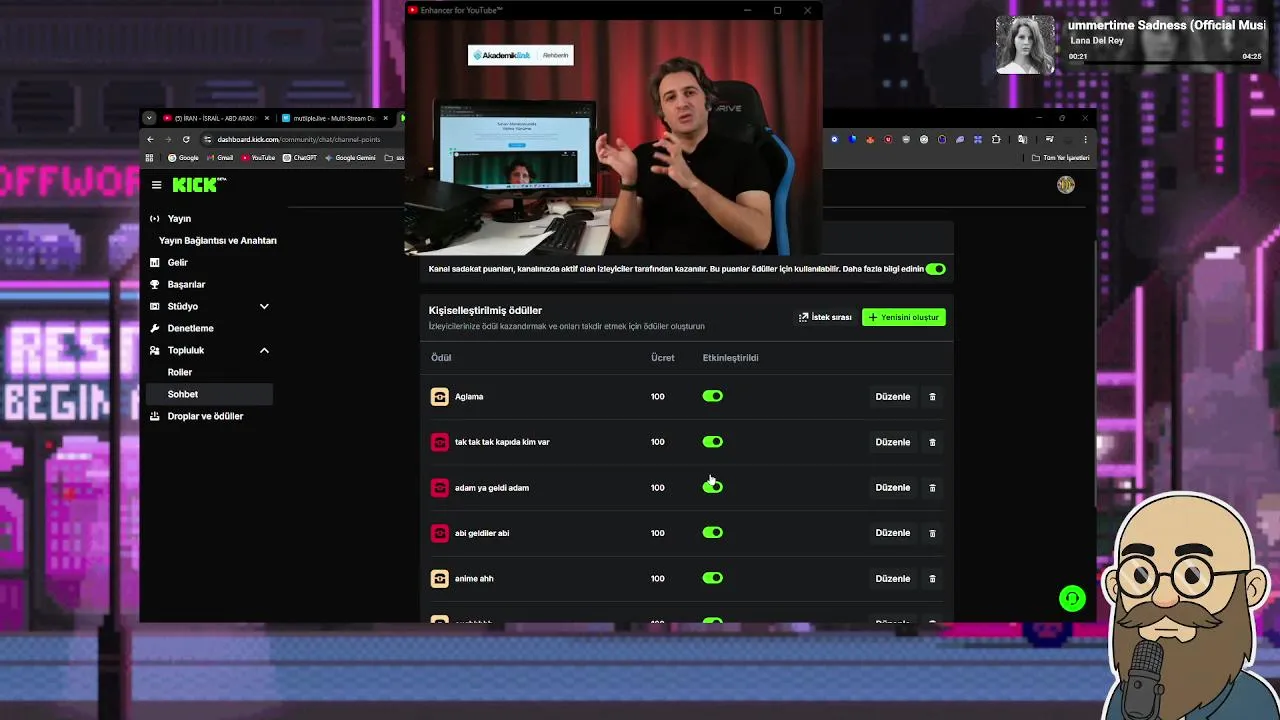Open the Gmail bookmark
Screen dimensions: 1280x720
220,158
